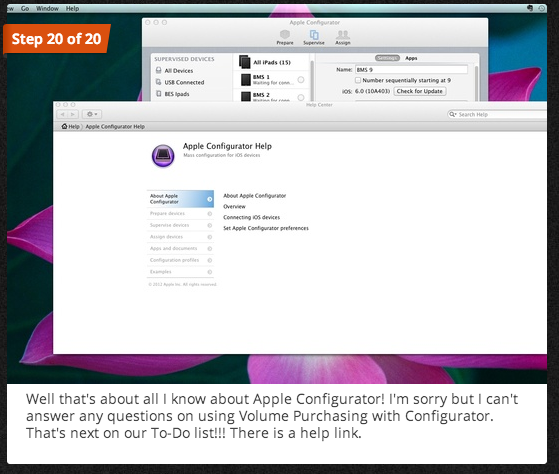Open the Overview help article

tap(234, 206)
